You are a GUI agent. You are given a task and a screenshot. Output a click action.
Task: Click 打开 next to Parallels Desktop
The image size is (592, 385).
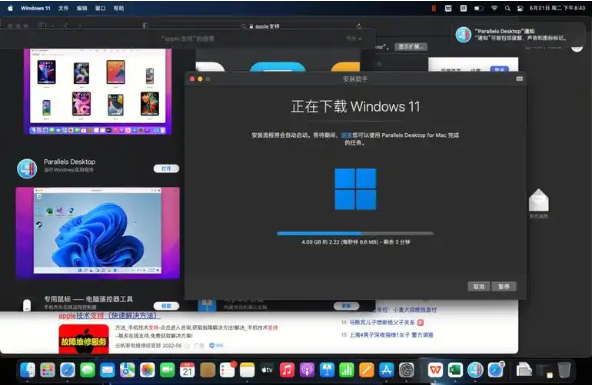[166, 168]
